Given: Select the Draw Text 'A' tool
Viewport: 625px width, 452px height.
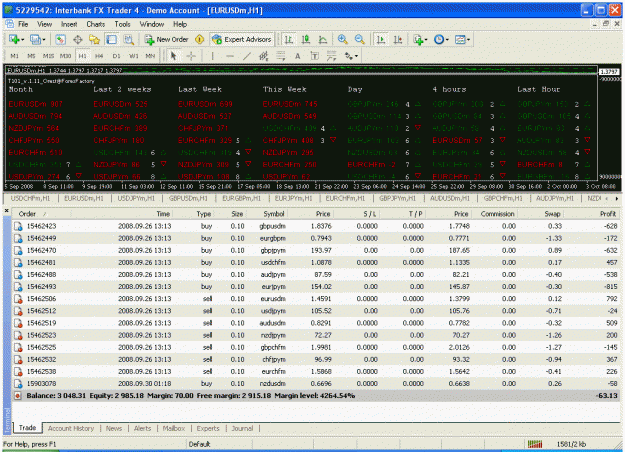Looking at the screenshot, I should [x=297, y=56].
